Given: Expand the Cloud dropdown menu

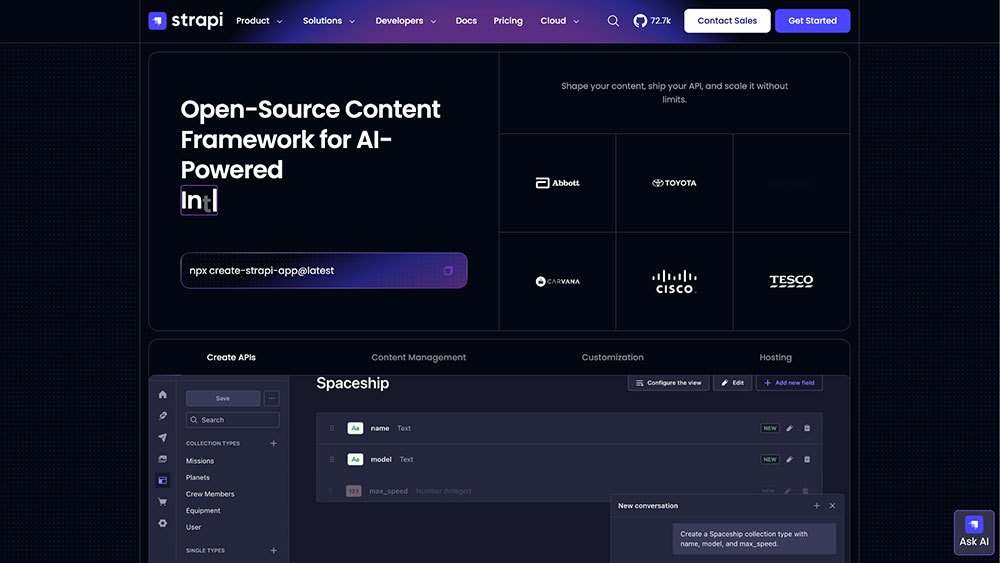Looking at the screenshot, I should tap(559, 20).
